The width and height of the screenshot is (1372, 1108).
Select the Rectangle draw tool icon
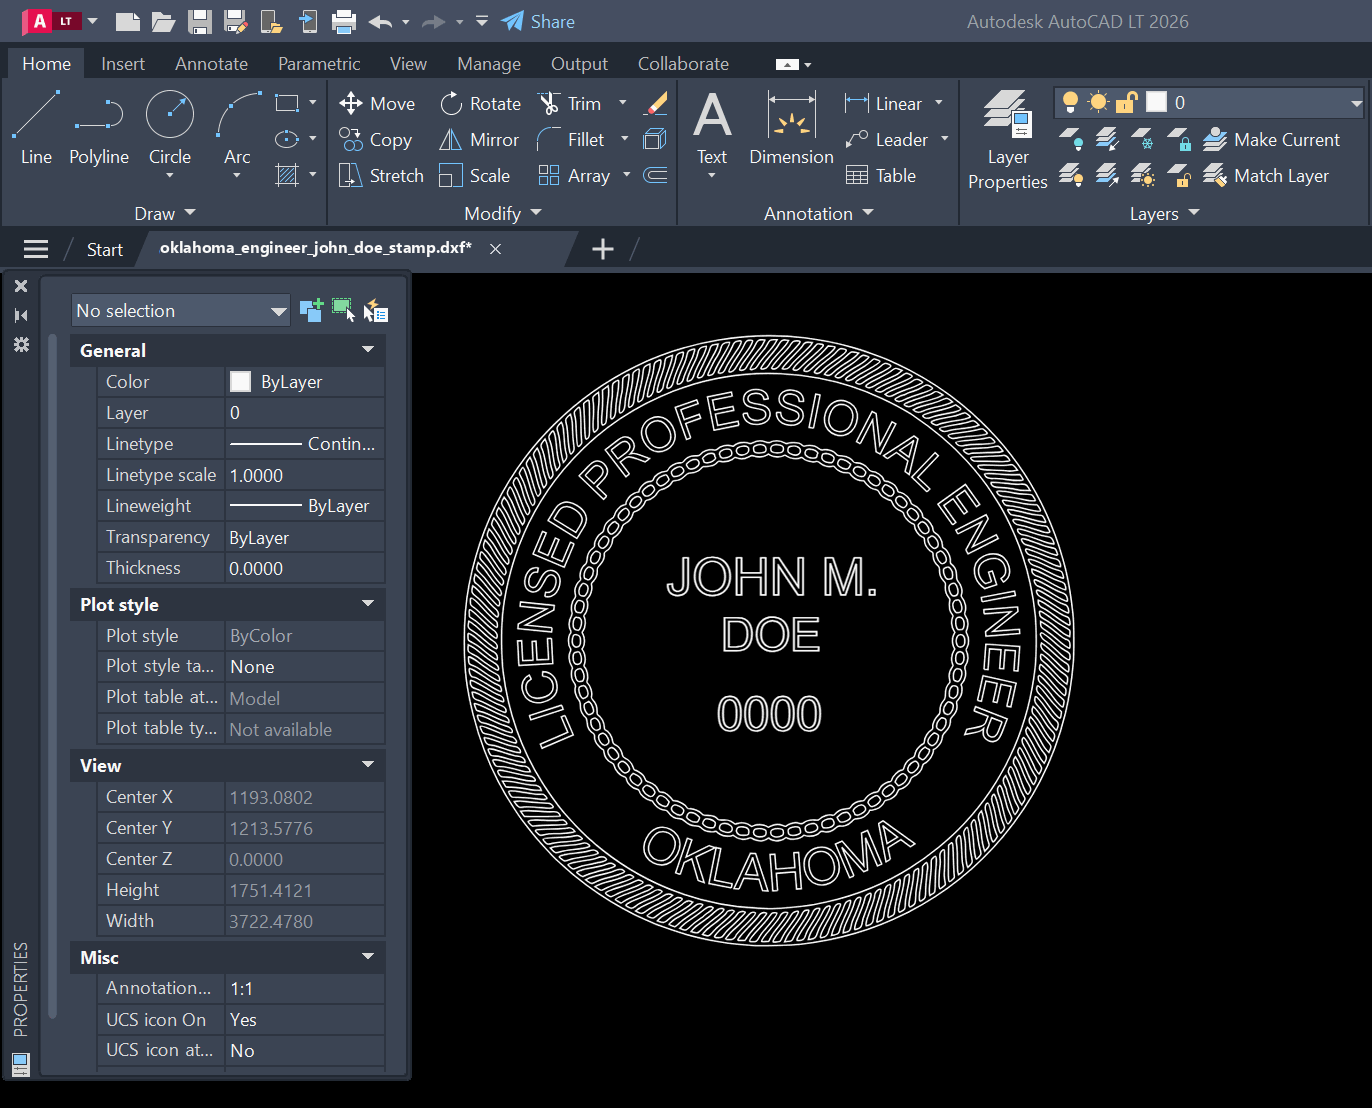[287, 103]
